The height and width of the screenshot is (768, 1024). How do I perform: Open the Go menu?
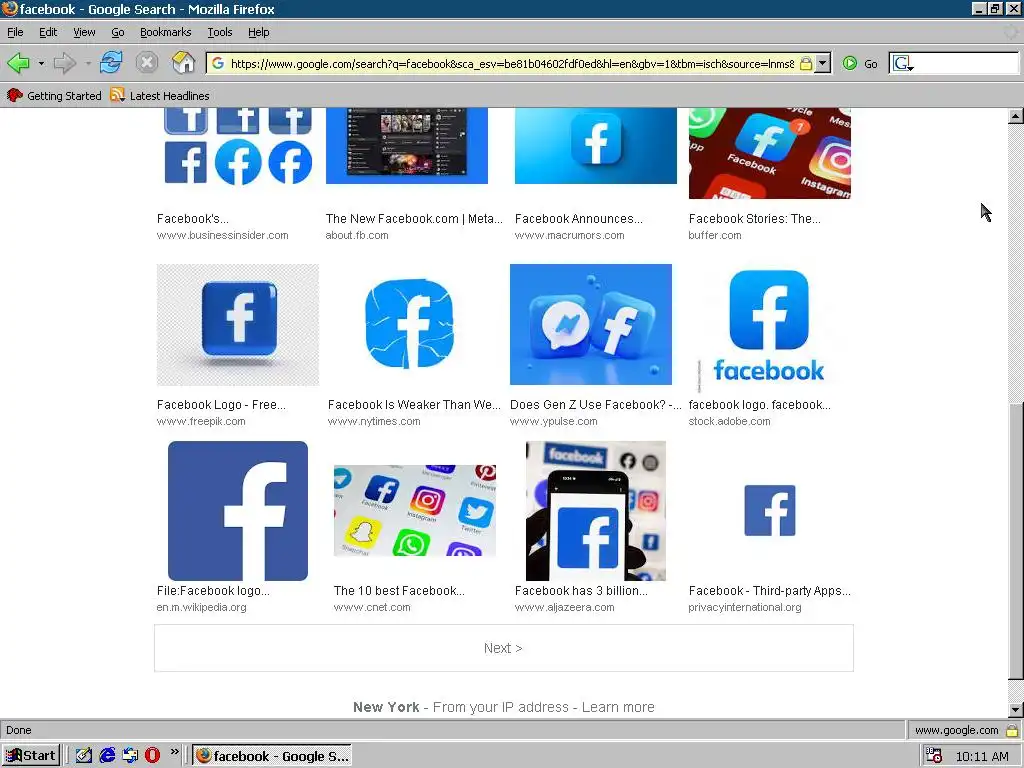click(118, 32)
